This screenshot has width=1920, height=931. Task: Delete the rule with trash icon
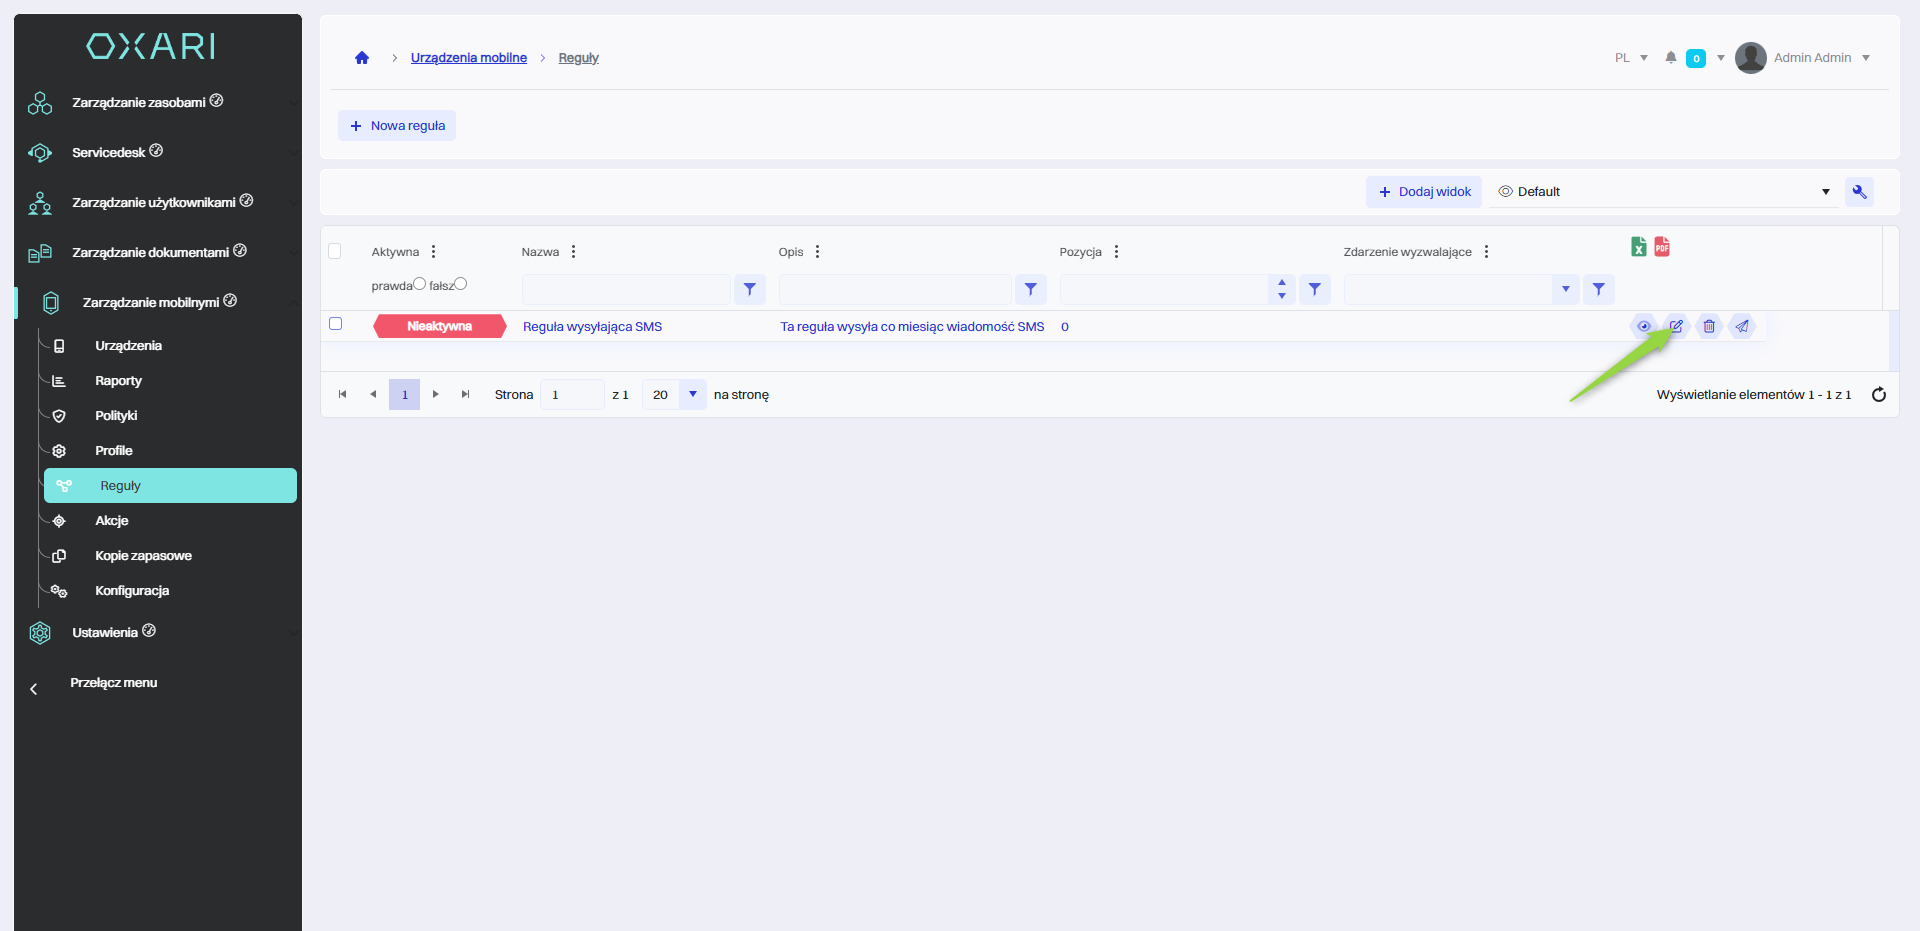pyautogui.click(x=1709, y=326)
